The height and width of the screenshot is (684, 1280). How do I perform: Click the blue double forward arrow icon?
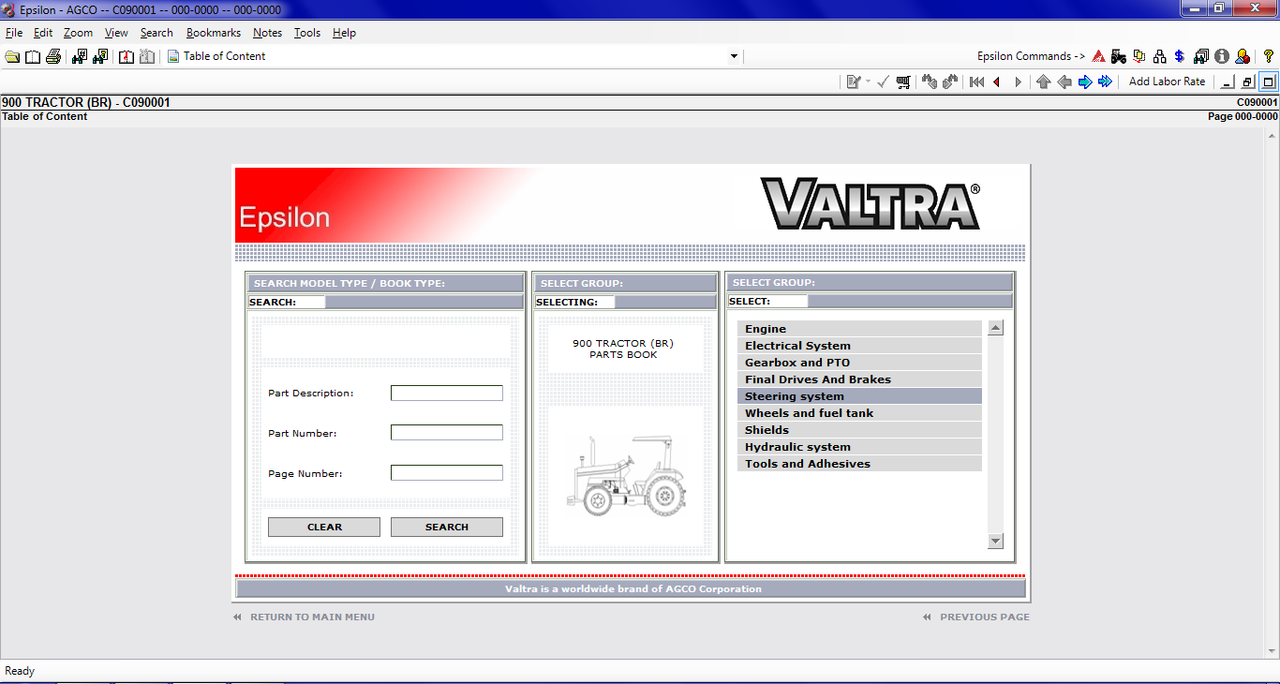(x=1105, y=82)
